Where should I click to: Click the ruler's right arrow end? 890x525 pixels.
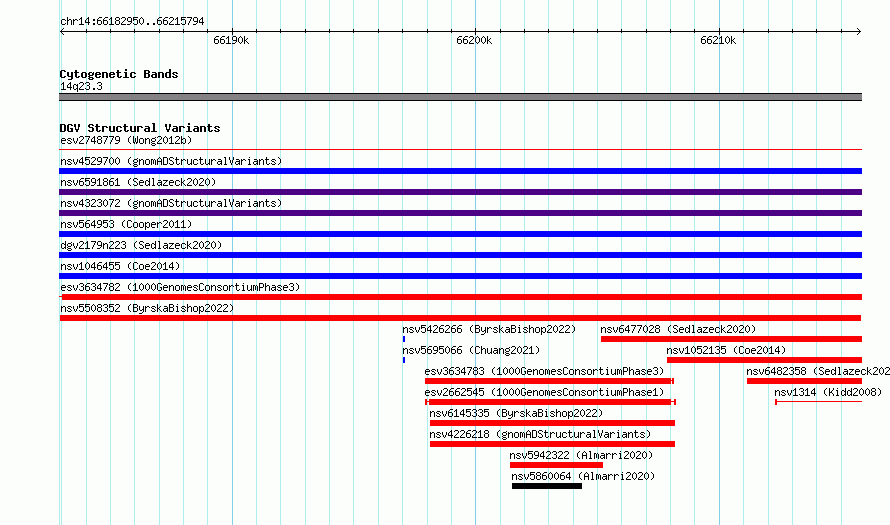tap(859, 31)
